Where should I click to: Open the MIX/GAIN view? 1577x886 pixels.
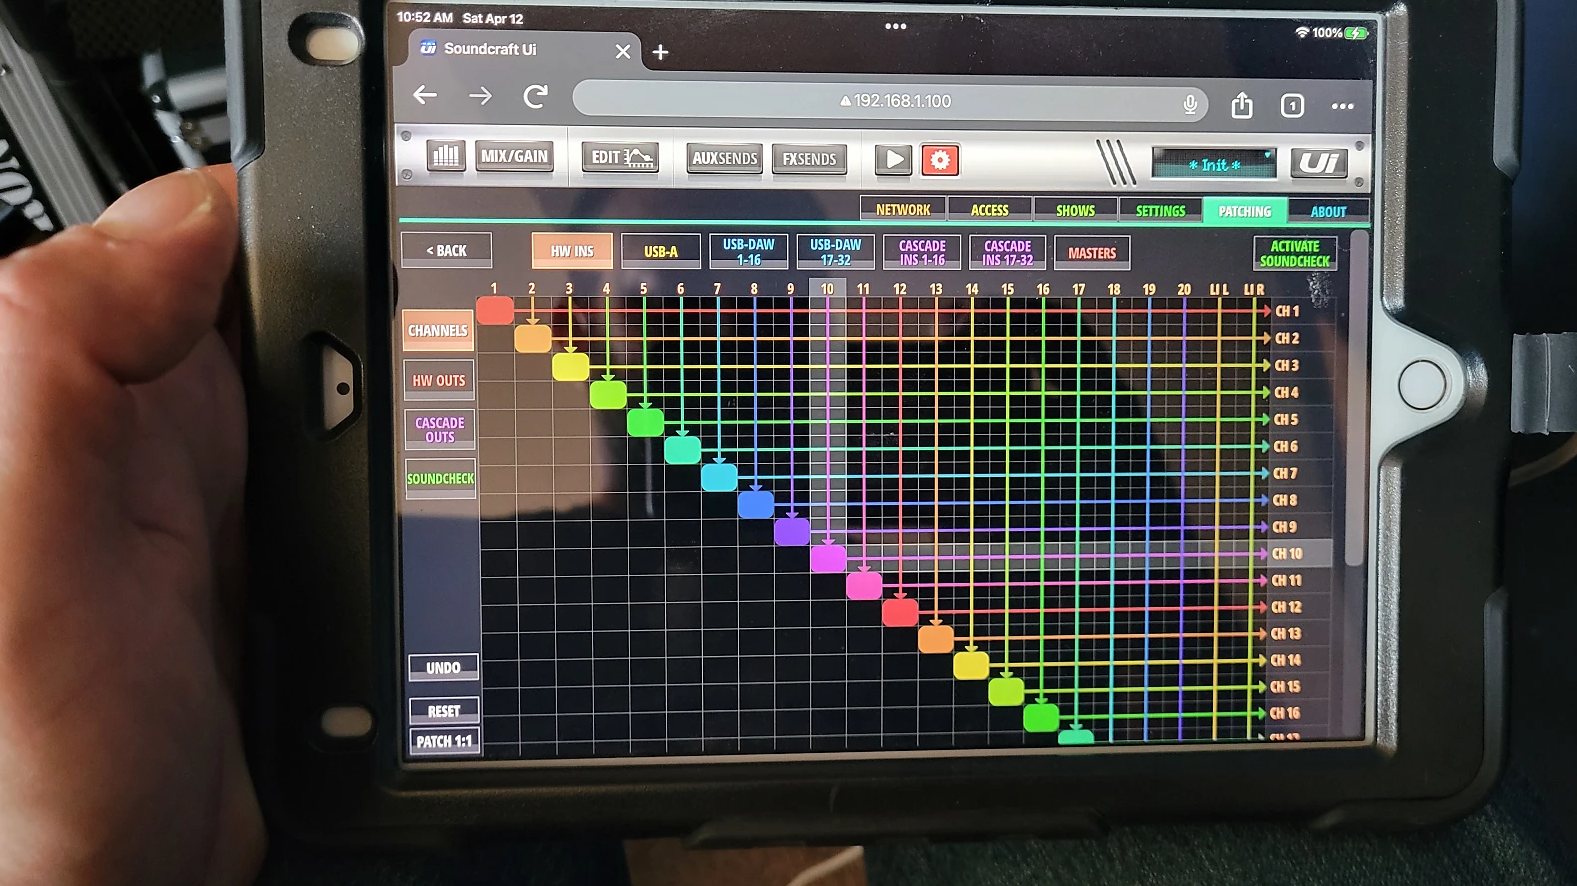click(x=514, y=156)
